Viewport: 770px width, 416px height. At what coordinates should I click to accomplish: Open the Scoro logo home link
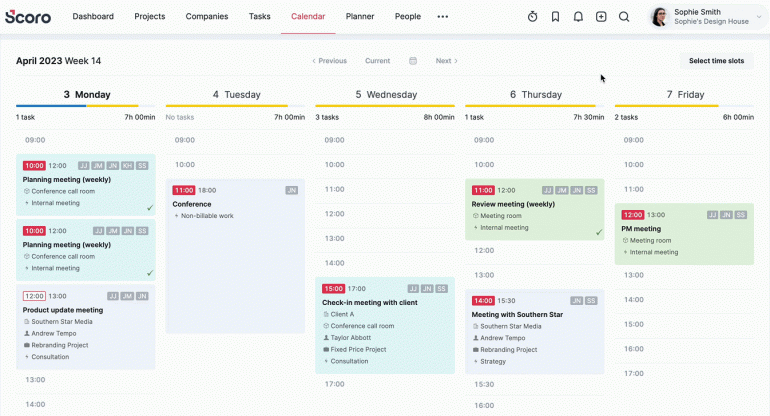pyautogui.click(x=28, y=17)
